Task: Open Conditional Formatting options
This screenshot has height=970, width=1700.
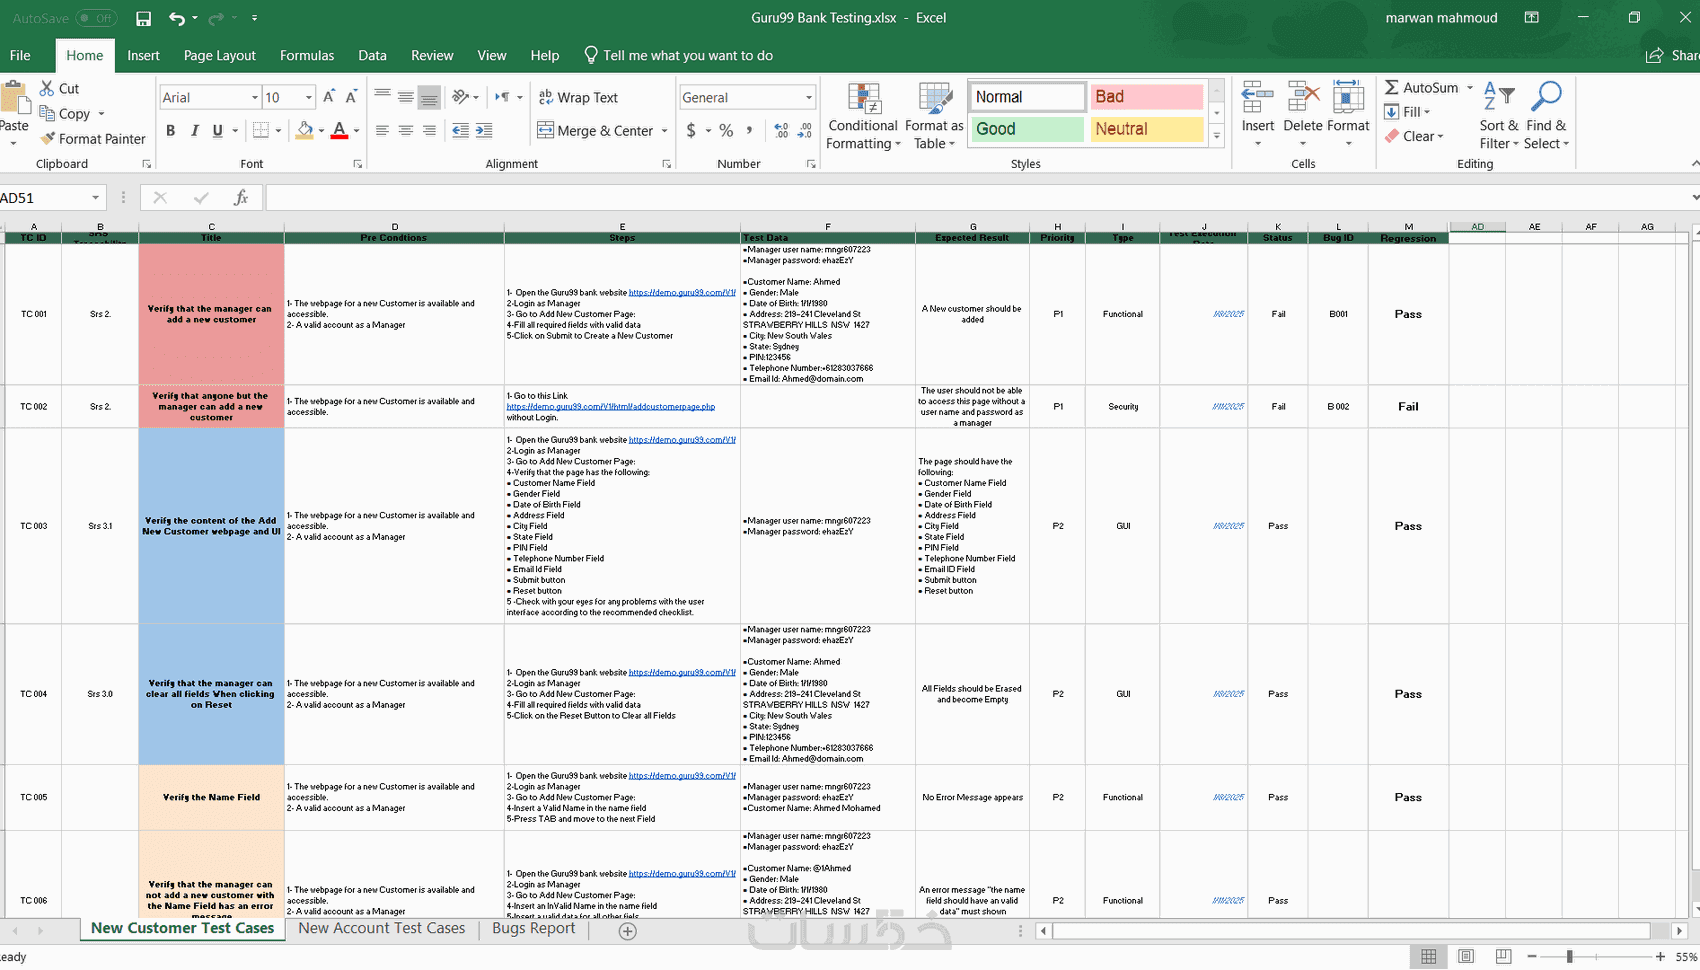Action: pos(863,116)
